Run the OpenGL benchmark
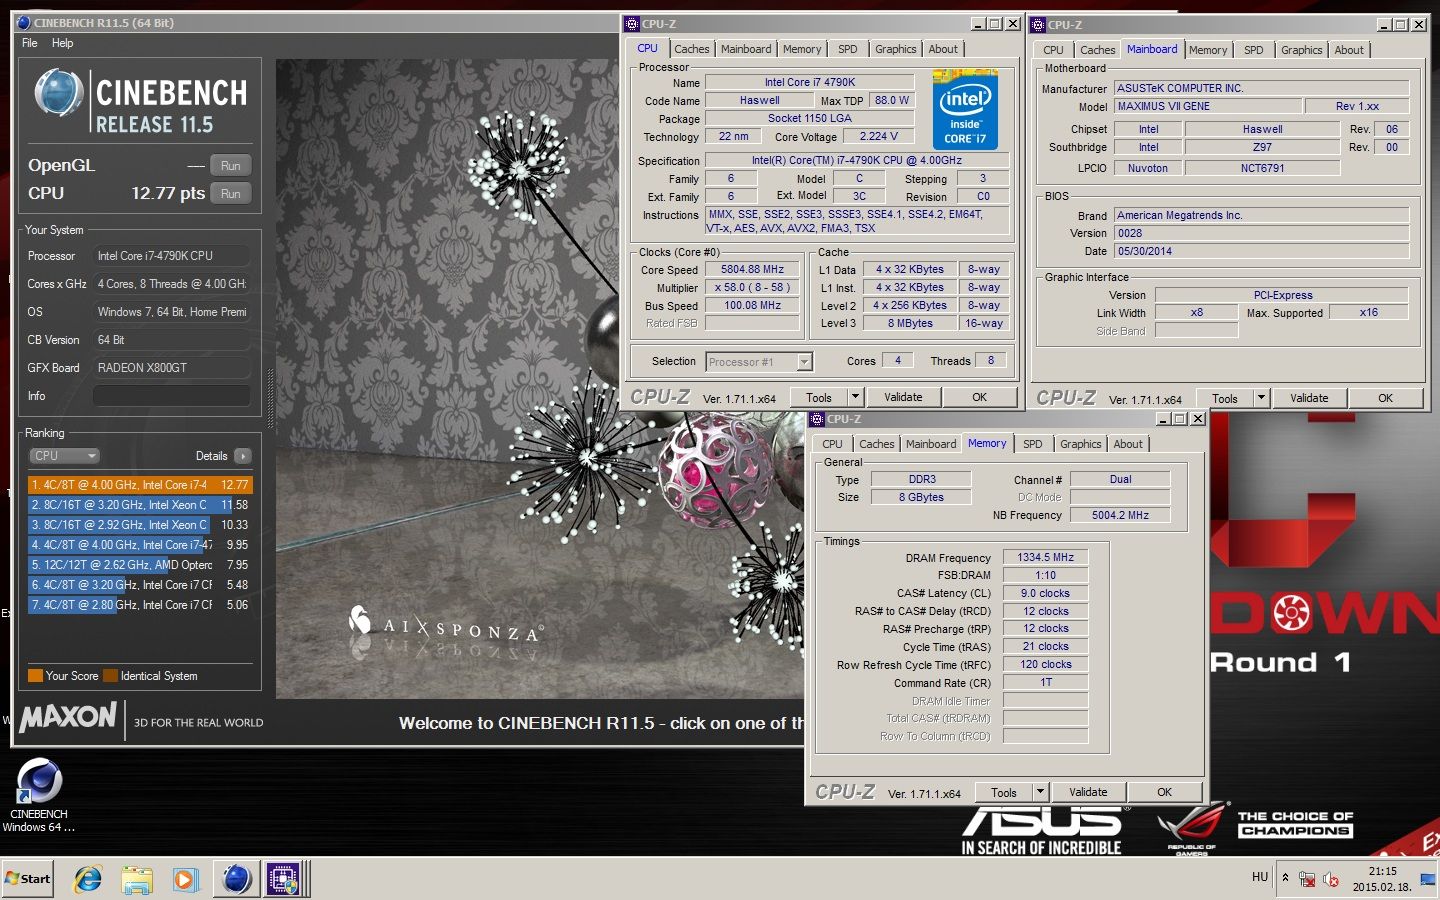 point(230,166)
